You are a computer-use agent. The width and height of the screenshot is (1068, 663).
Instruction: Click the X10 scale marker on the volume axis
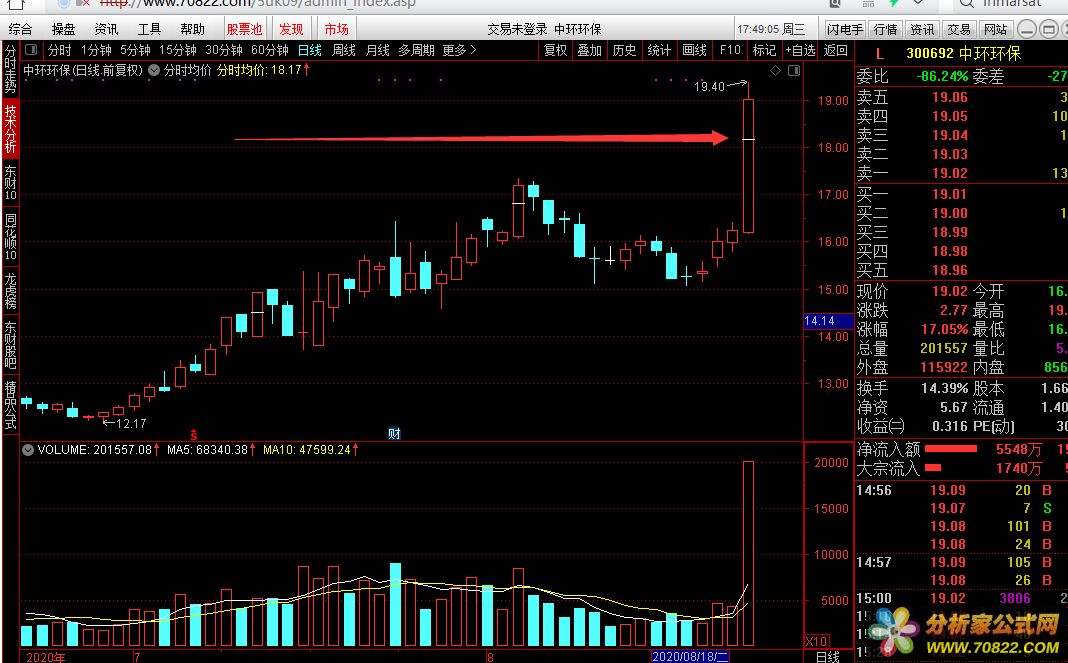(x=817, y=641)
